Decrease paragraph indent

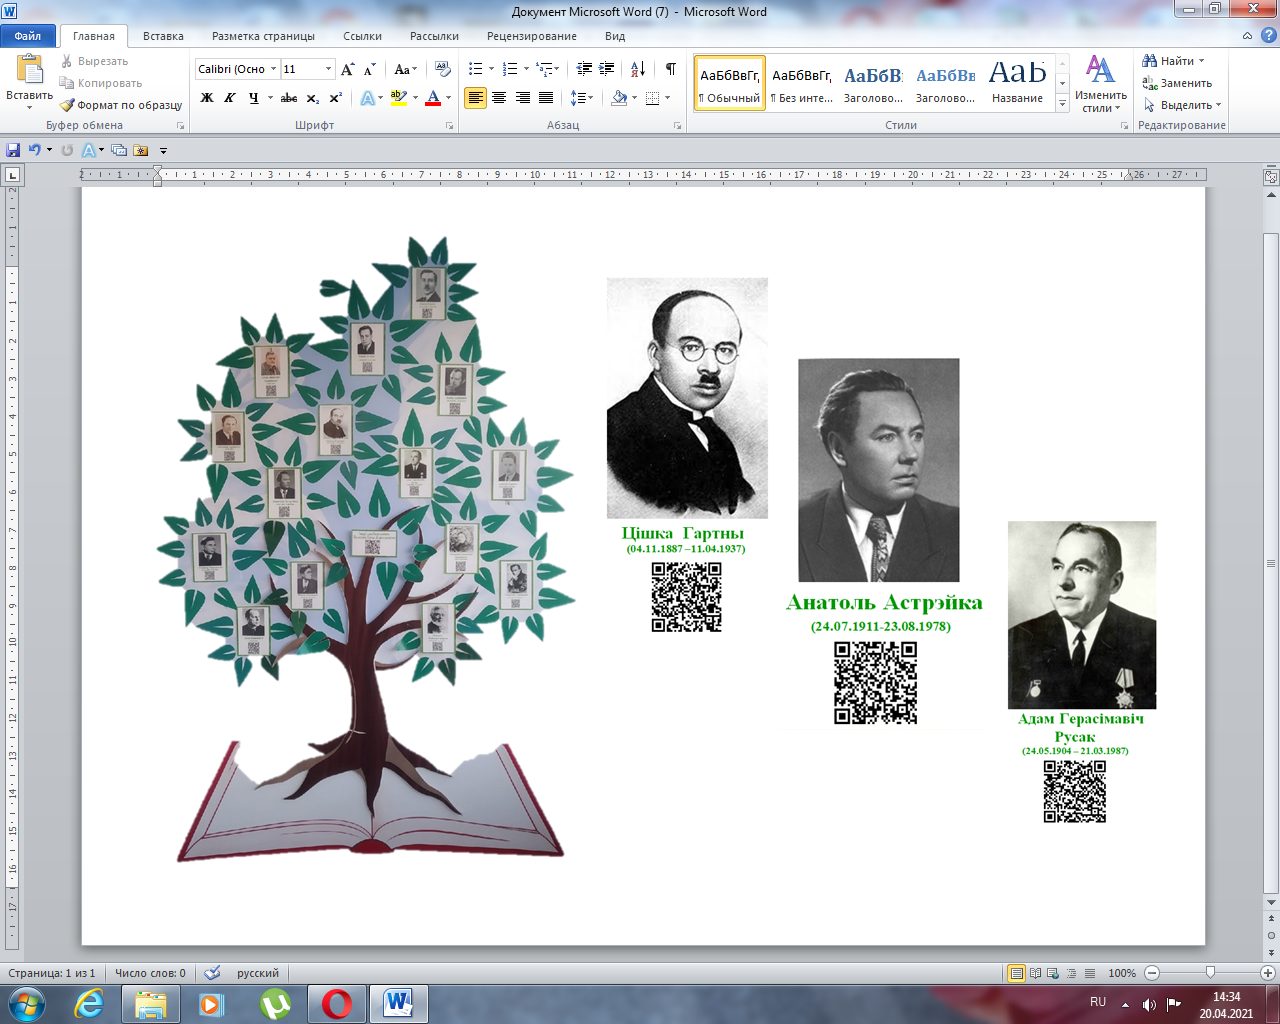pyautogui.click(x=585, y=69)
